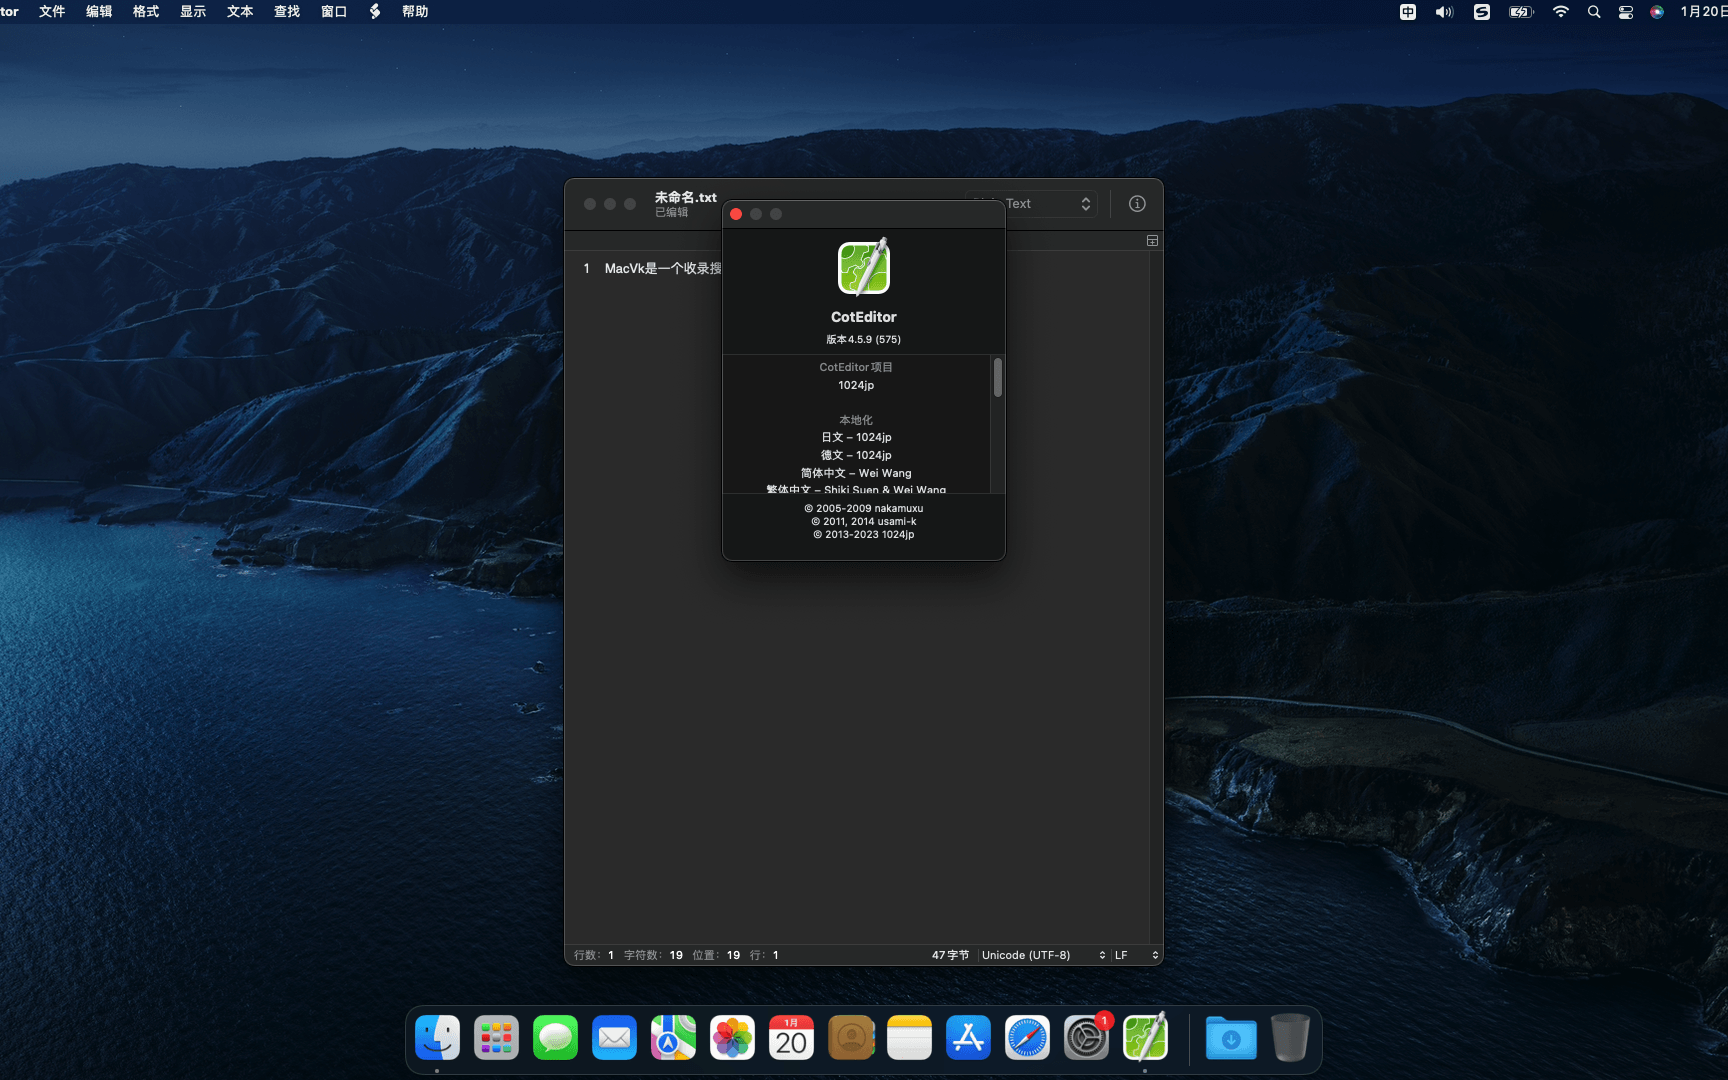1728x1080 pixels.
Task: Click the Sogou input S icon
Action: 1482,12
